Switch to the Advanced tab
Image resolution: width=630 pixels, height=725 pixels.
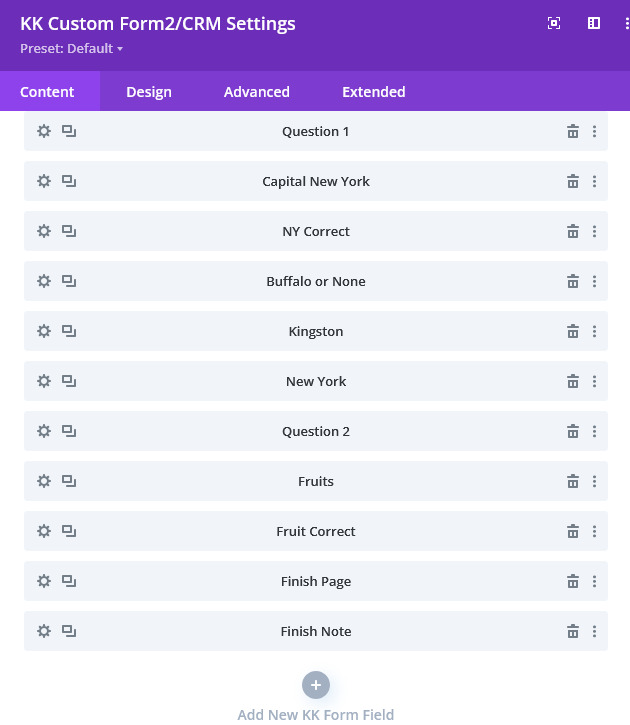coord(257,92)
